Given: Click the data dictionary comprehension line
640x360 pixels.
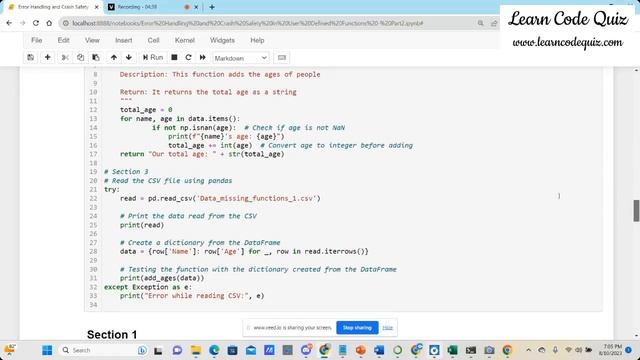Looking at the screenshot, I should click(244, 251).
